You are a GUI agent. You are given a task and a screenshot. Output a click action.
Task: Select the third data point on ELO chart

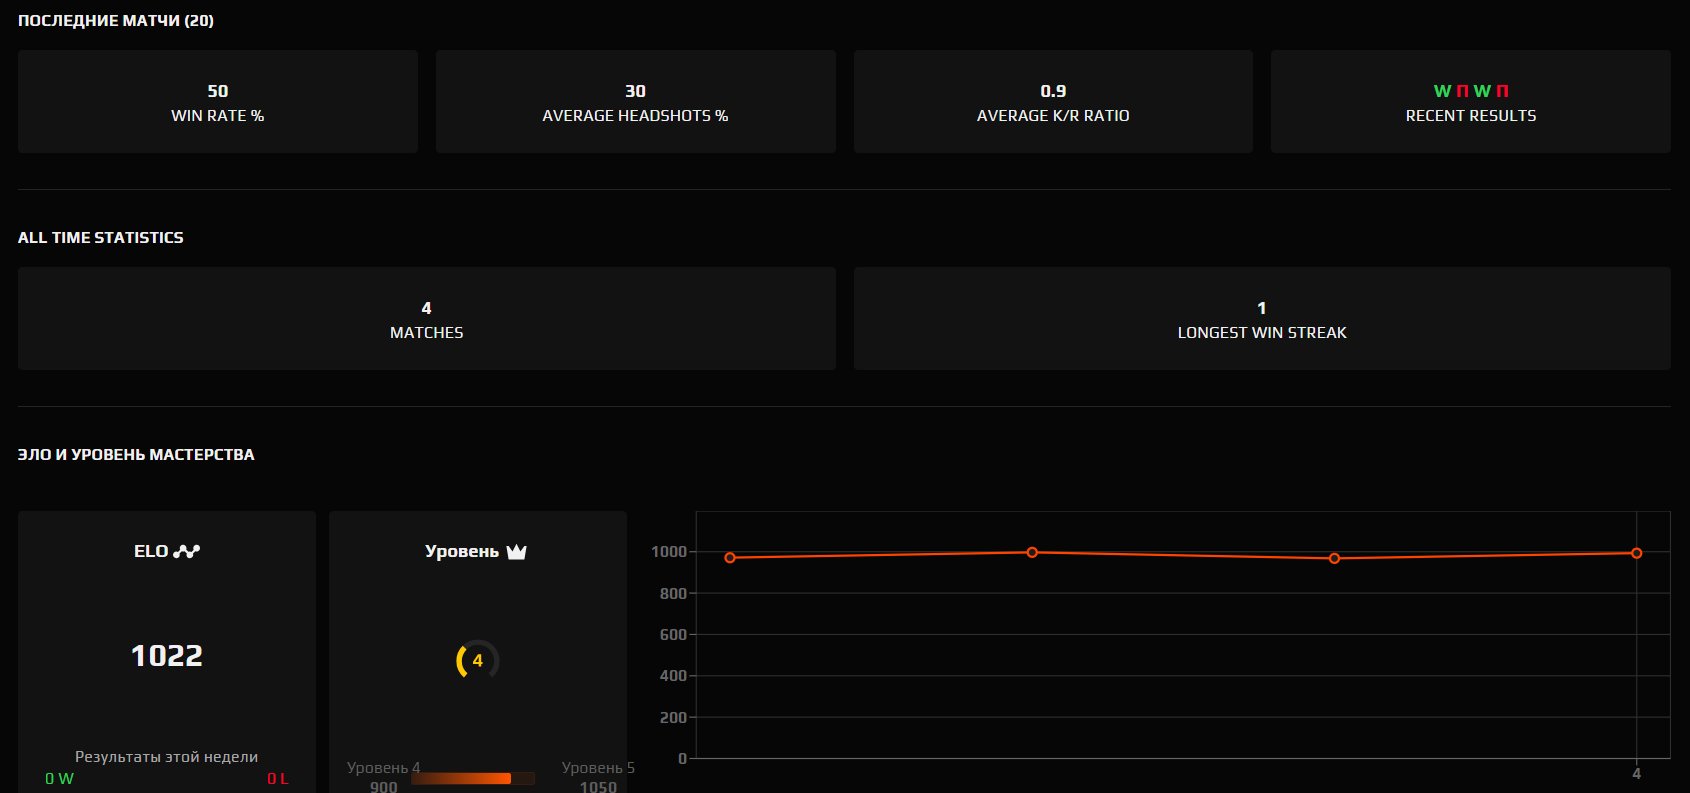click(x=1334, y=559)
